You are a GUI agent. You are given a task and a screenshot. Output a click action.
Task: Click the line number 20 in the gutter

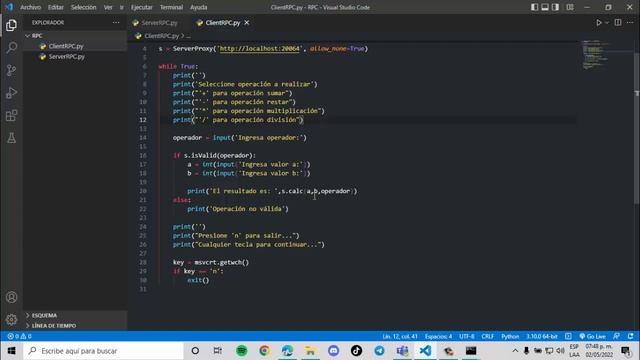143,191
